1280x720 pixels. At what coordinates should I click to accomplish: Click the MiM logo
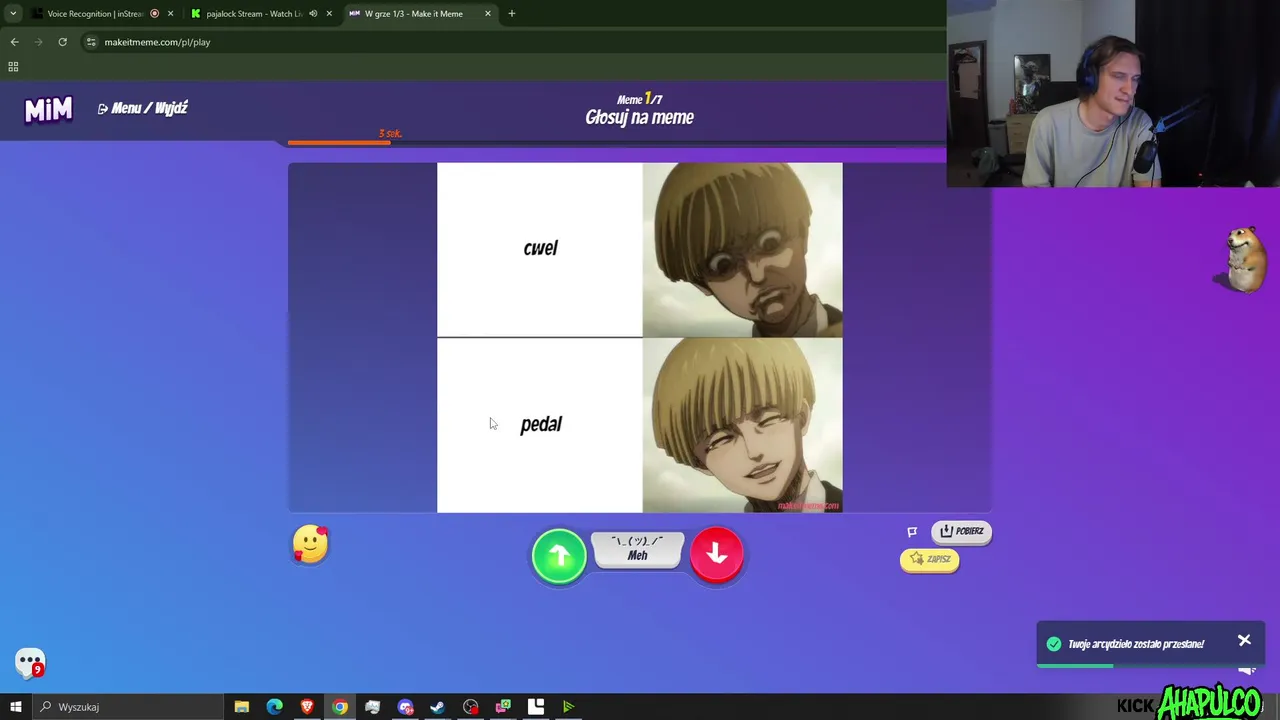(x=48, y=109)
